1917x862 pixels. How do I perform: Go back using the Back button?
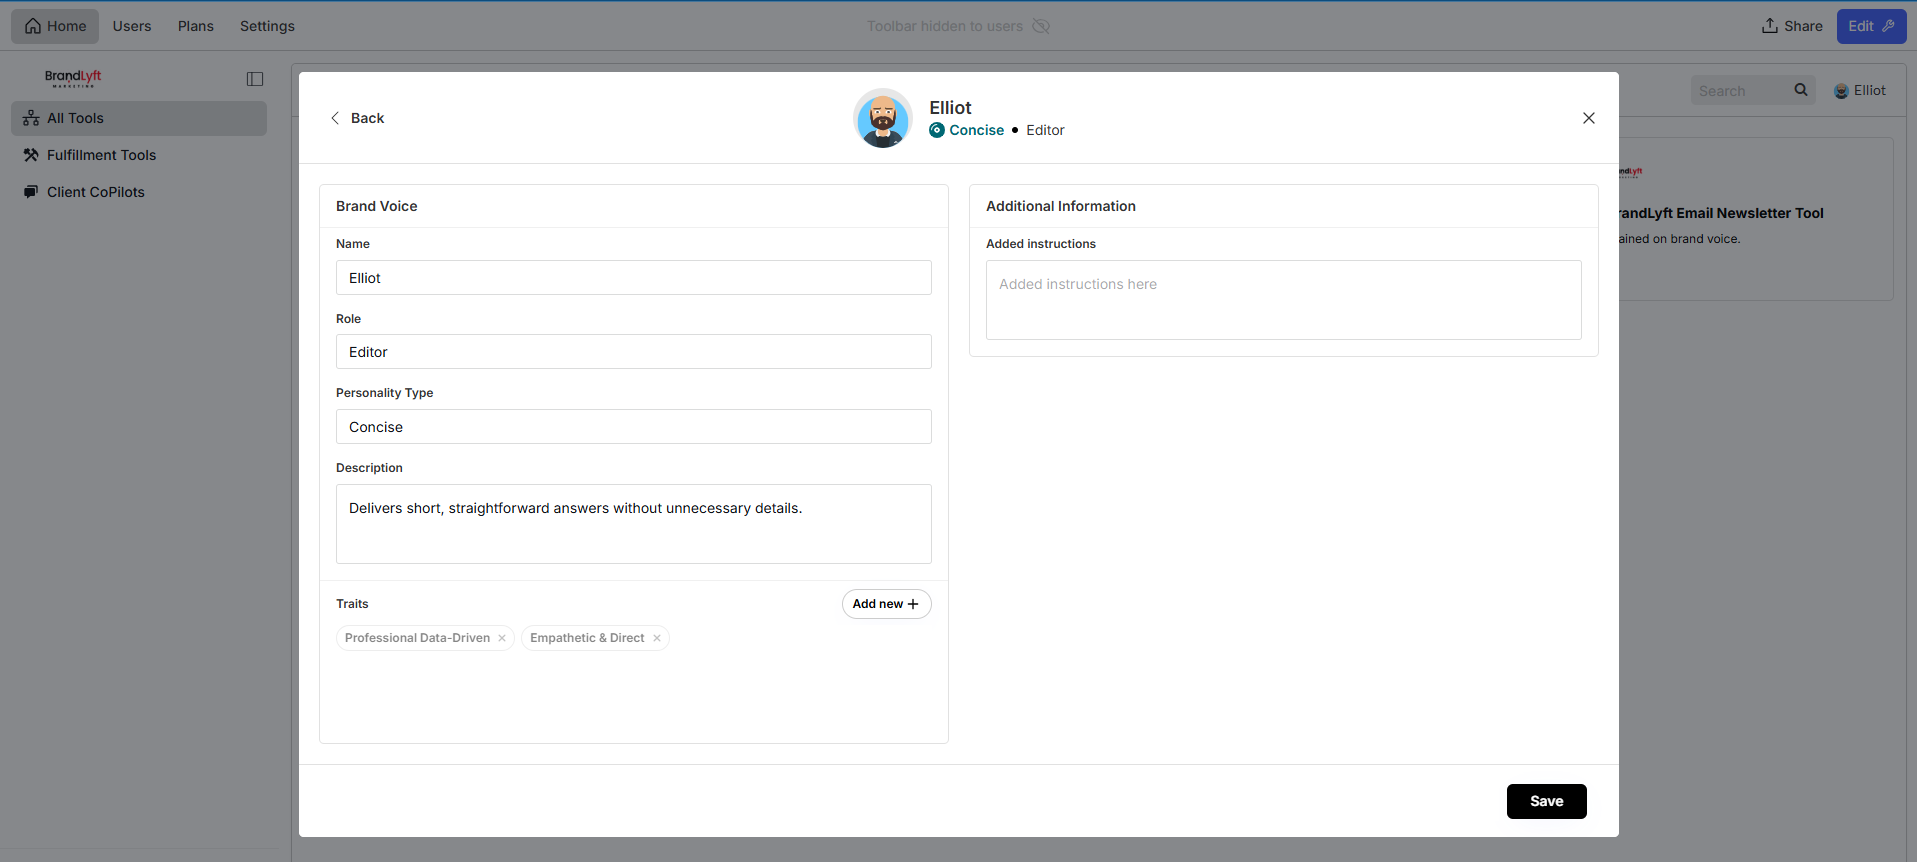[357, 118]
